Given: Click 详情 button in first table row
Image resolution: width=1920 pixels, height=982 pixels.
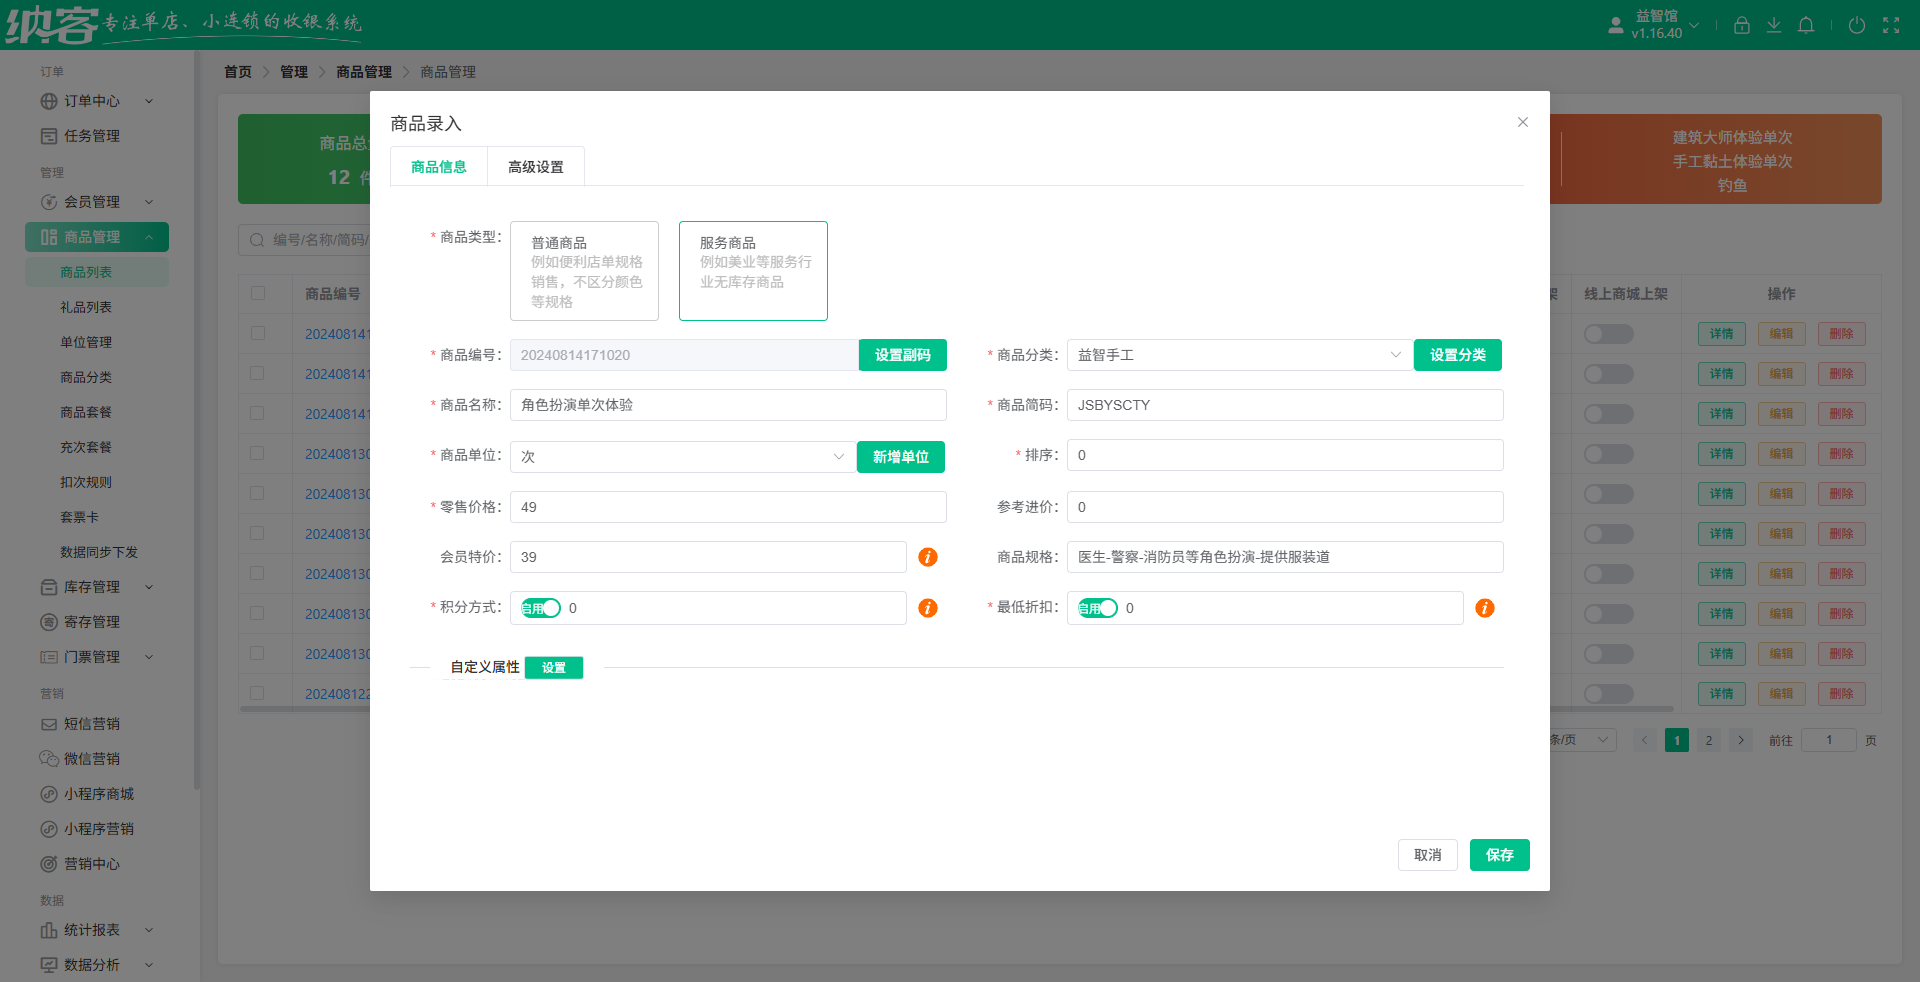Looking at the screenshot, I should click(x=1722, y=334).
